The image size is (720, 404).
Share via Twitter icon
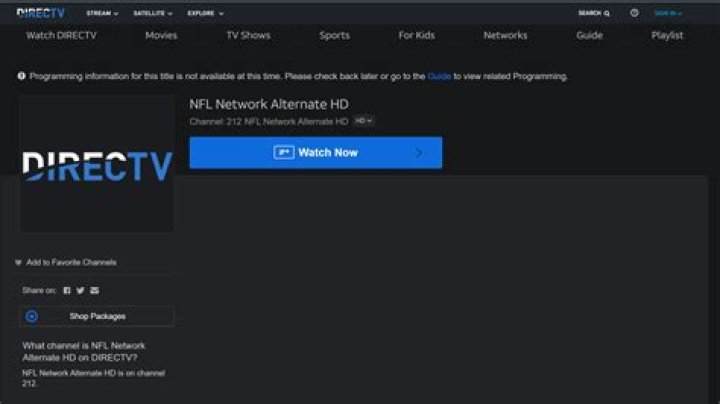[x=80, y=290]
